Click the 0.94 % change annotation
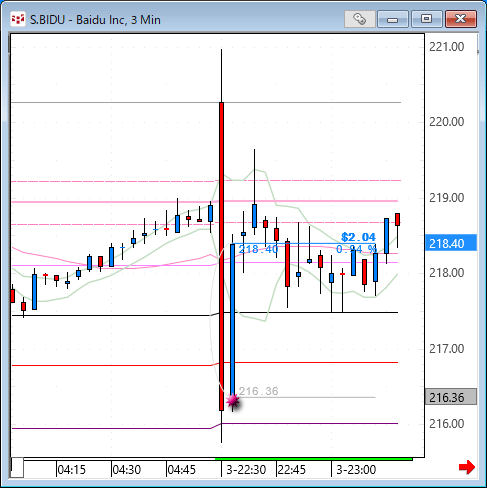Screen dimensions: 487x488 click(356, 249)
